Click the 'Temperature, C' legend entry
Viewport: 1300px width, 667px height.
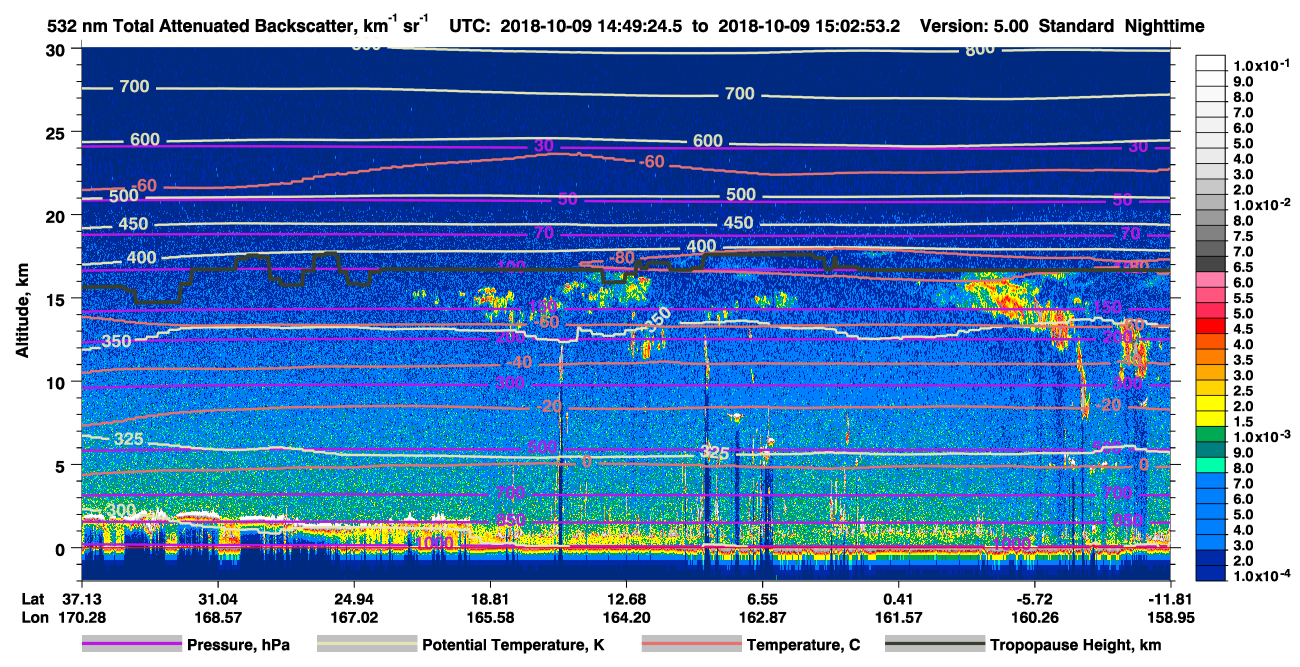(803, 646)
